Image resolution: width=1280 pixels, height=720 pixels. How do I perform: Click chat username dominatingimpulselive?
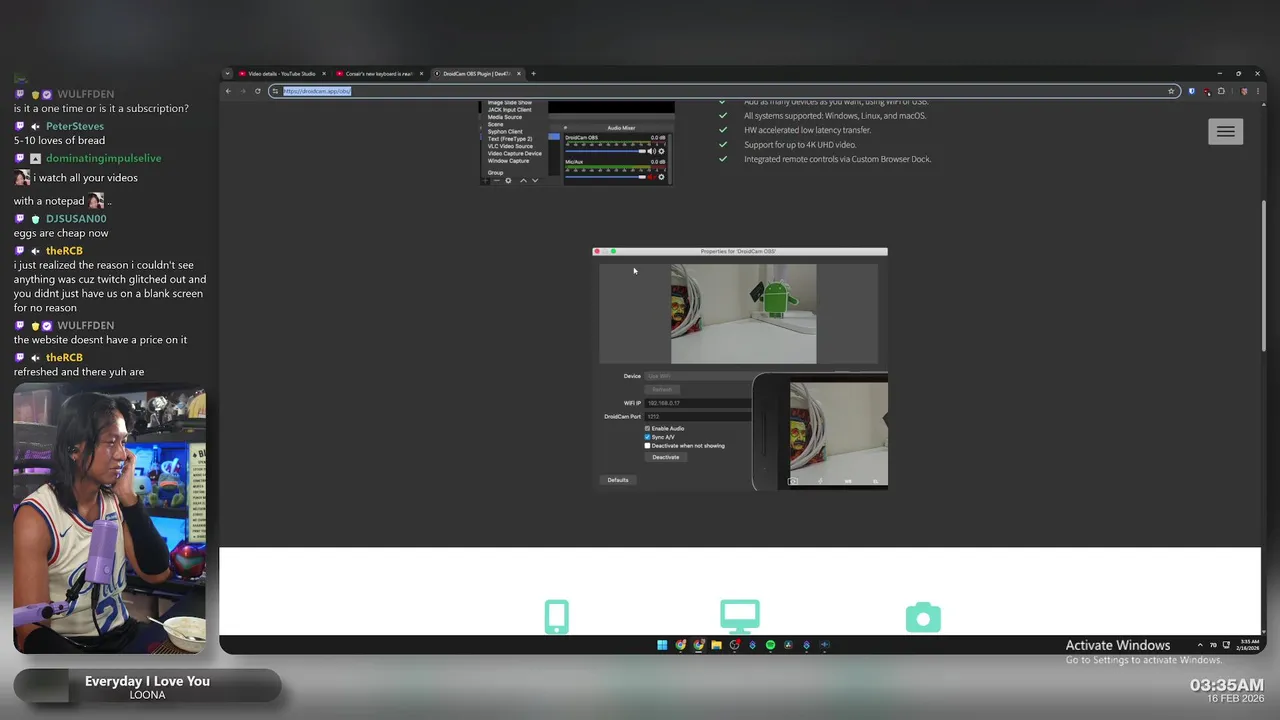click(x=103, y=158)
